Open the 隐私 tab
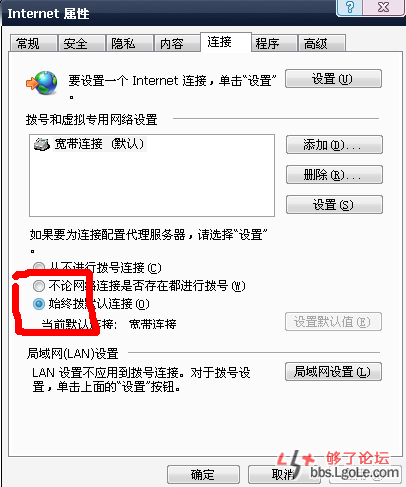The width and height of the screenshot is (406, 487). (130, 43)
